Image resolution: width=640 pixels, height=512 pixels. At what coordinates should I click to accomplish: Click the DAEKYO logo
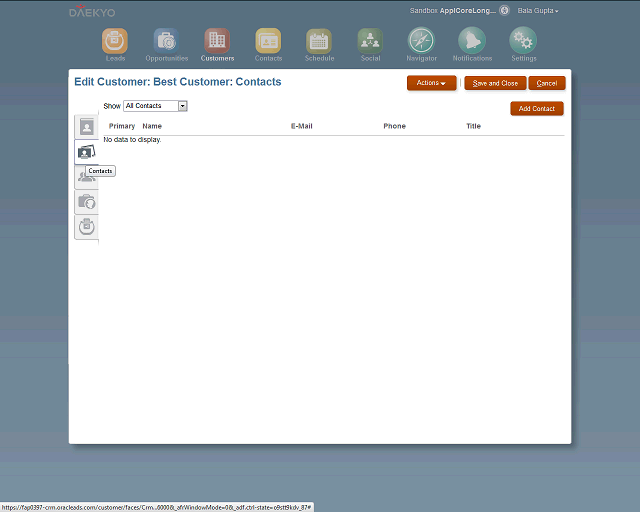pos(92,11)
